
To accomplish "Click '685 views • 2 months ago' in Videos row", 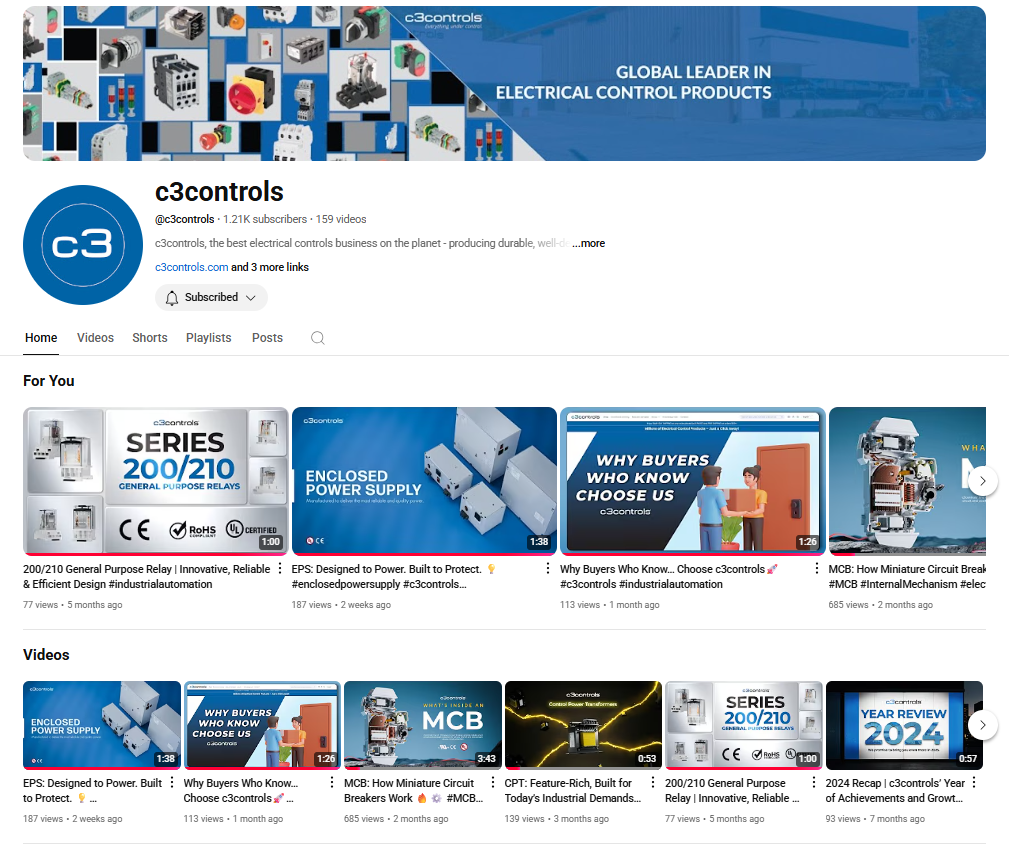I will (396, 819).
